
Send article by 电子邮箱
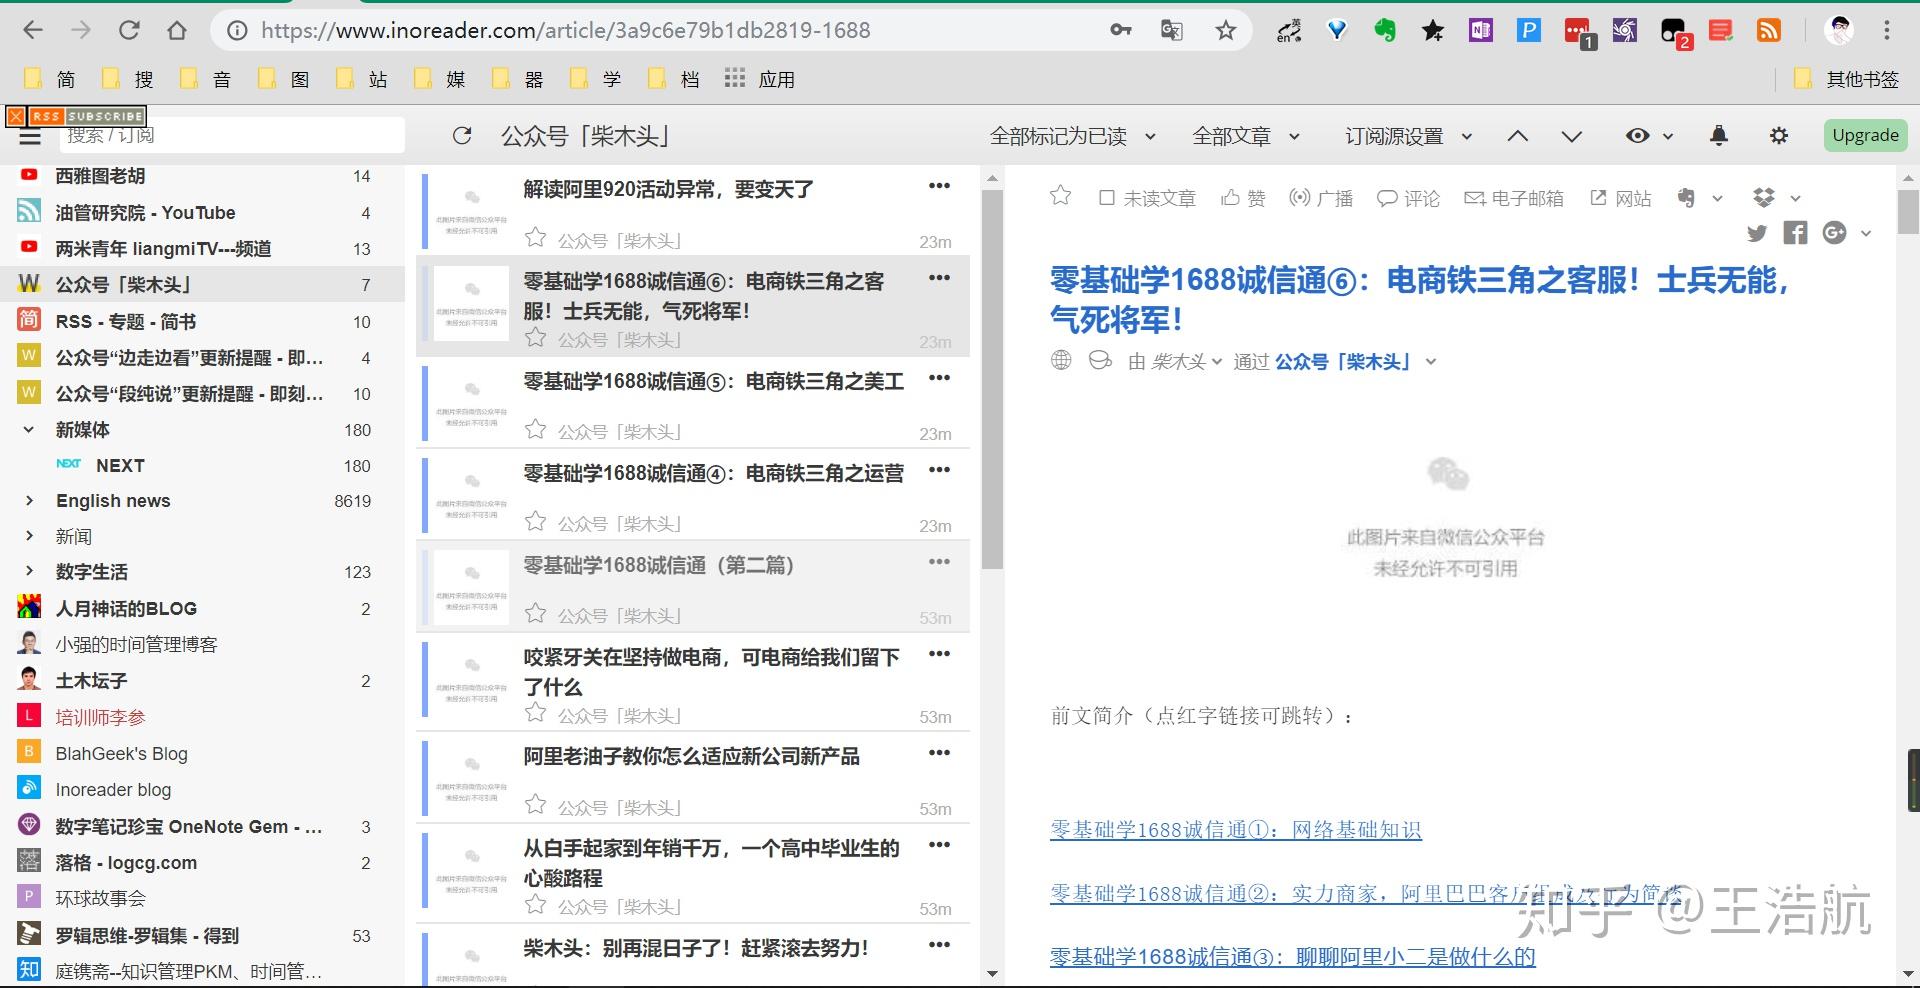coord(1514,198)
